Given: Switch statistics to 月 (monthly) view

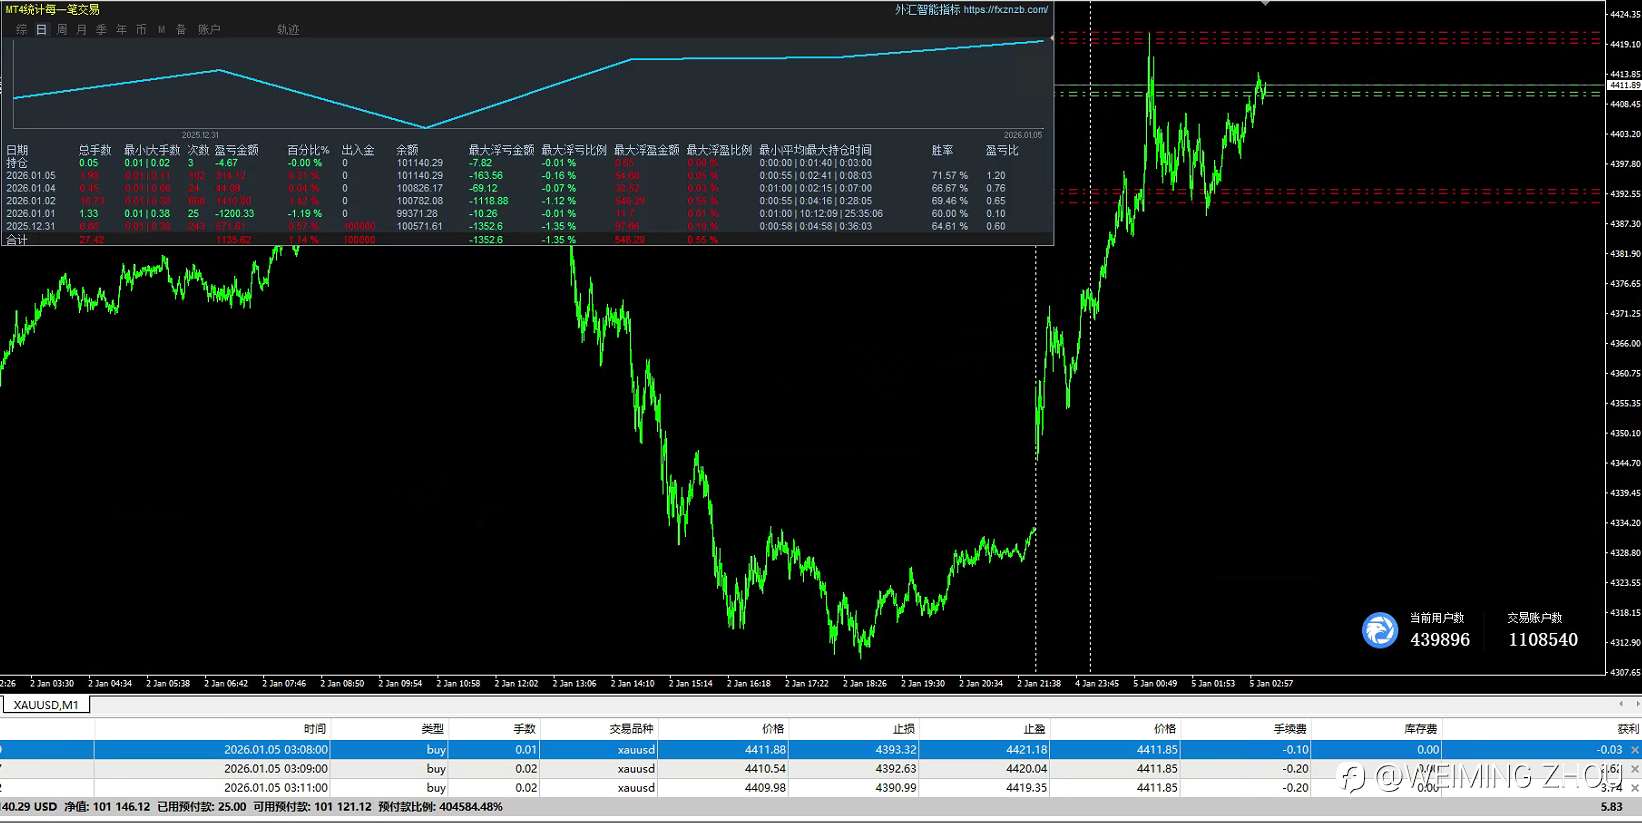Looking at the screenshot, I should (x=82, y=30).
